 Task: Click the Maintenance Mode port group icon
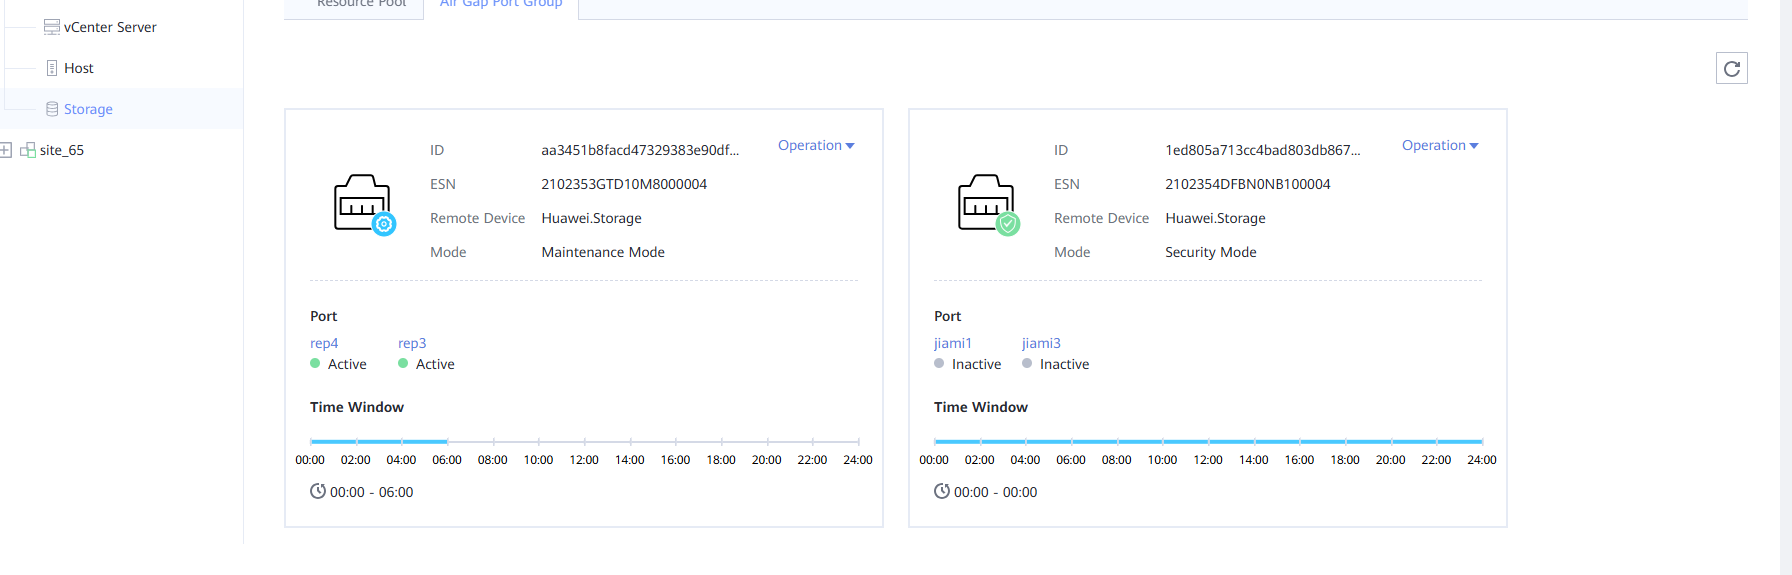[364, 204]
